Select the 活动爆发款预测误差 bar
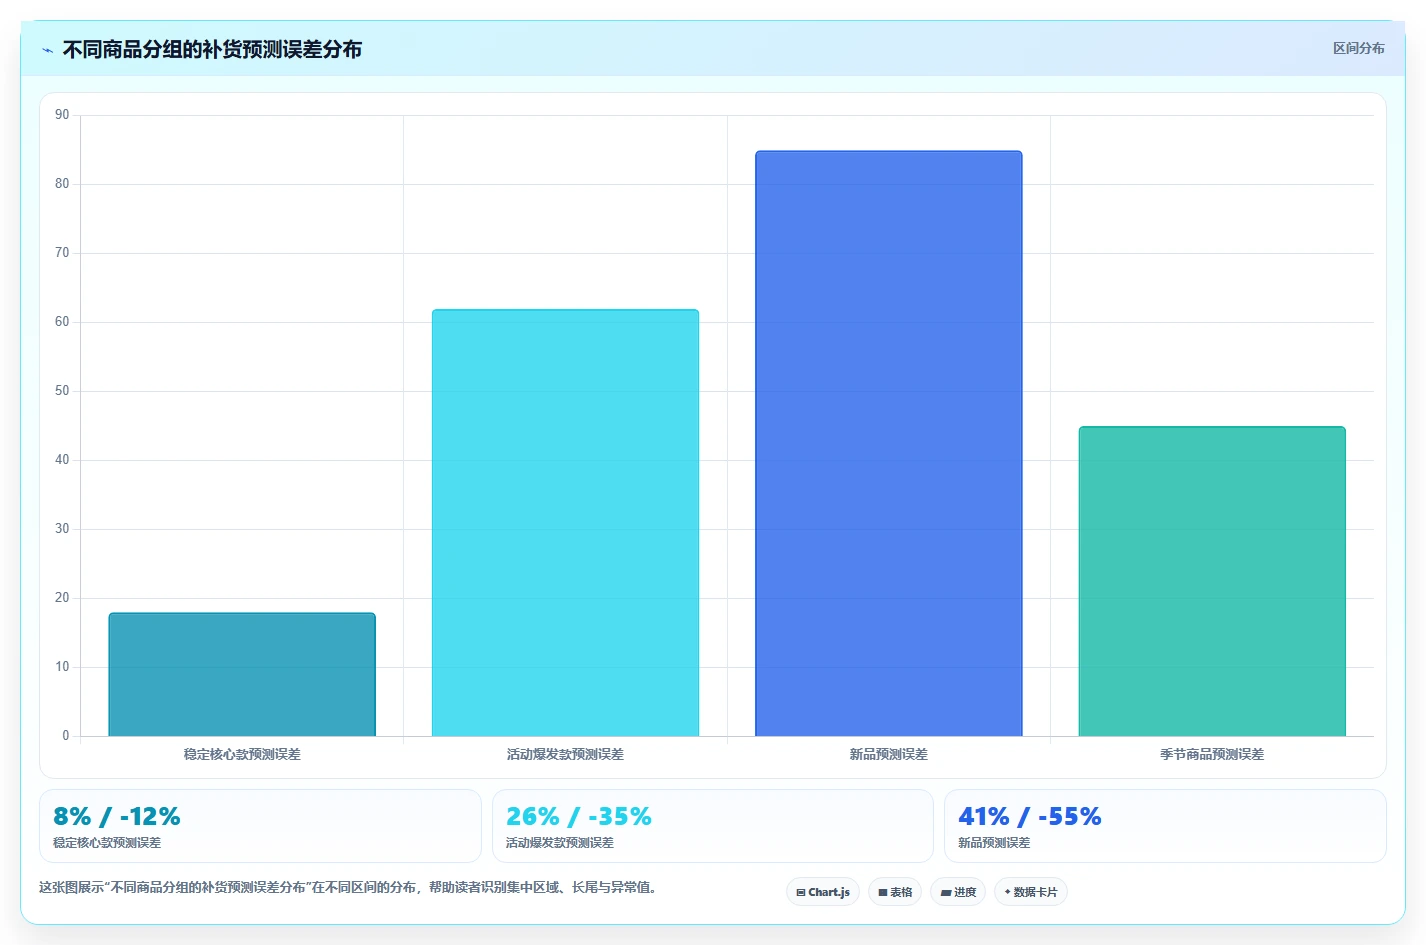Viewport: 1426px width, 945px height. (565, 523)
